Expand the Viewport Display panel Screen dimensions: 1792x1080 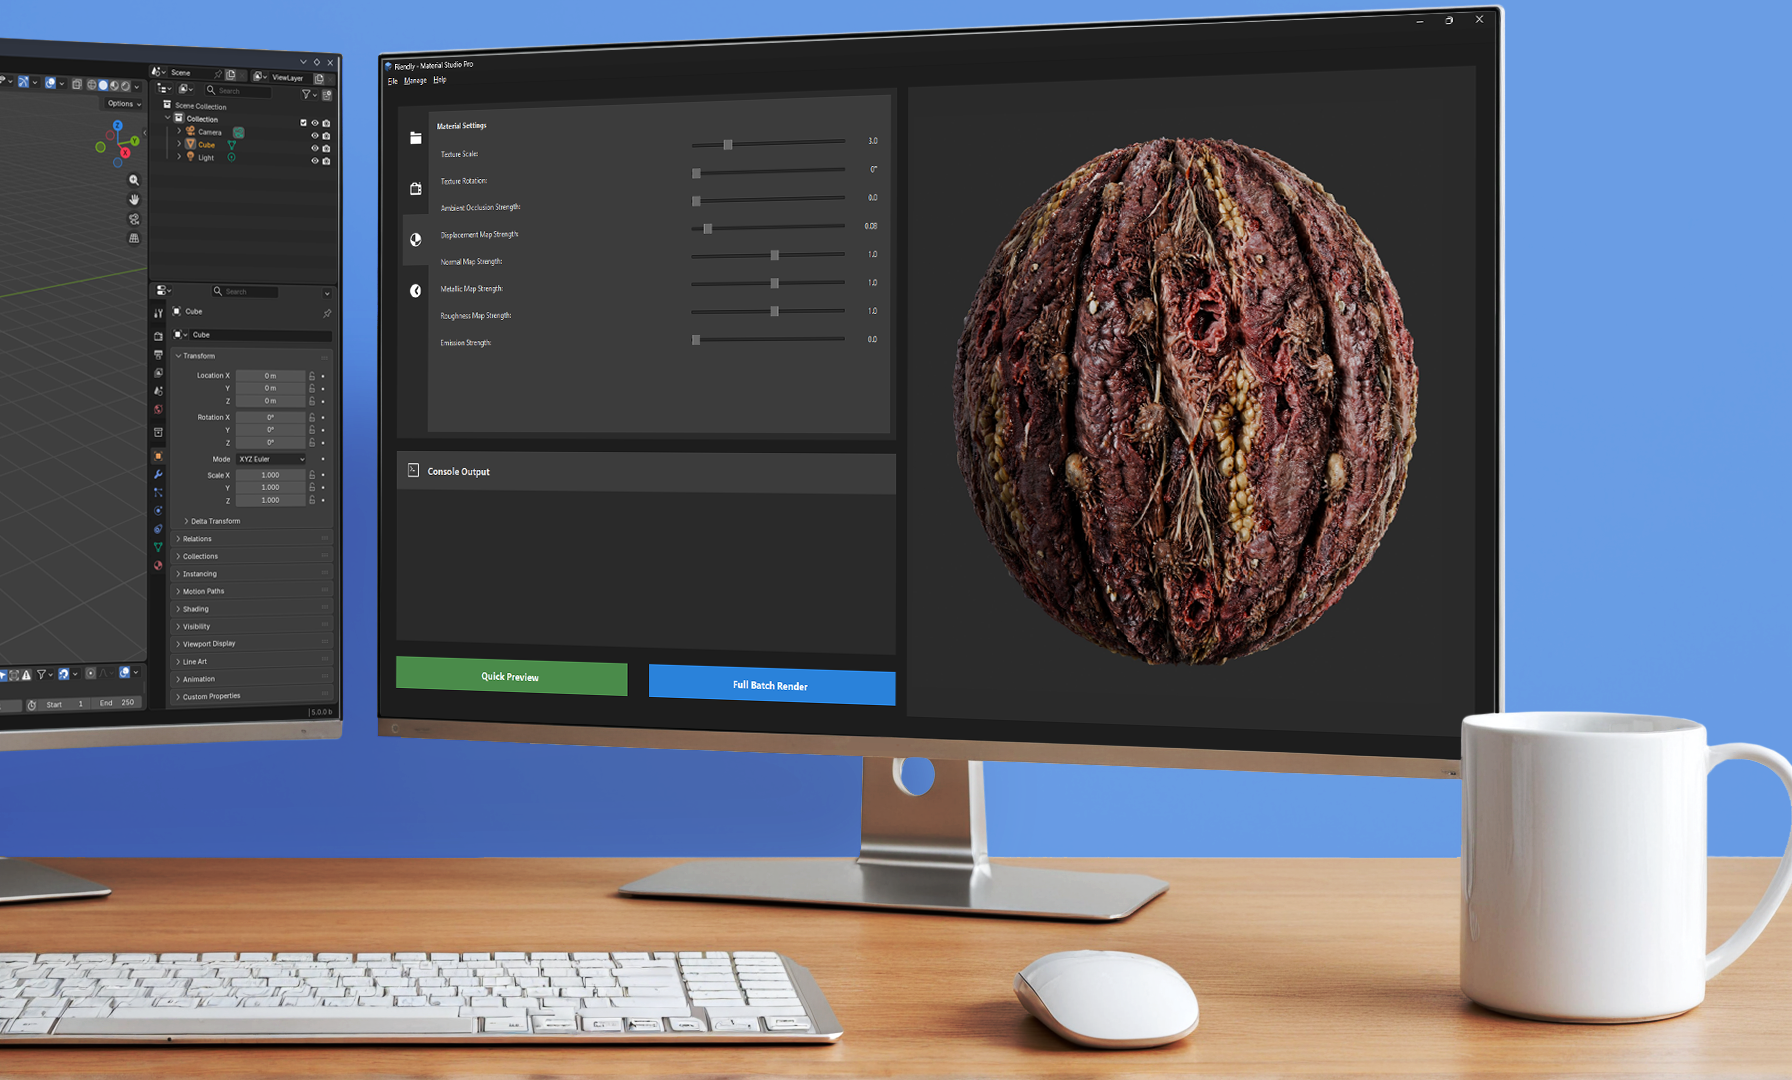click(x=208, y=644)
